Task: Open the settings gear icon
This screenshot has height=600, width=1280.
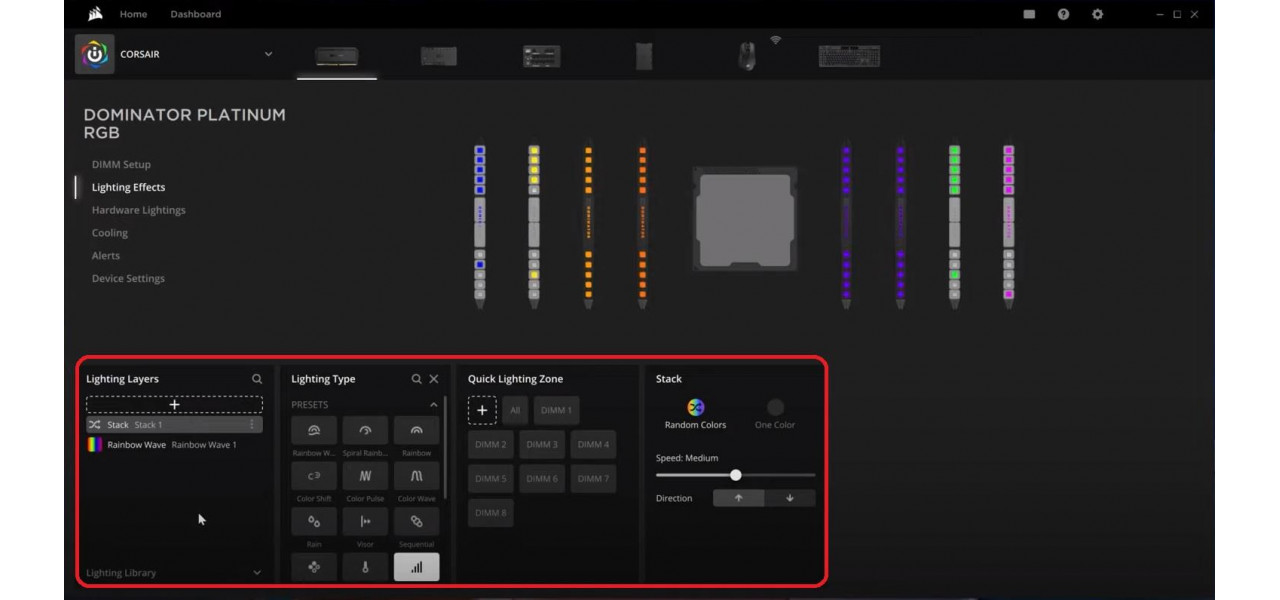Action: point(1097,14)
